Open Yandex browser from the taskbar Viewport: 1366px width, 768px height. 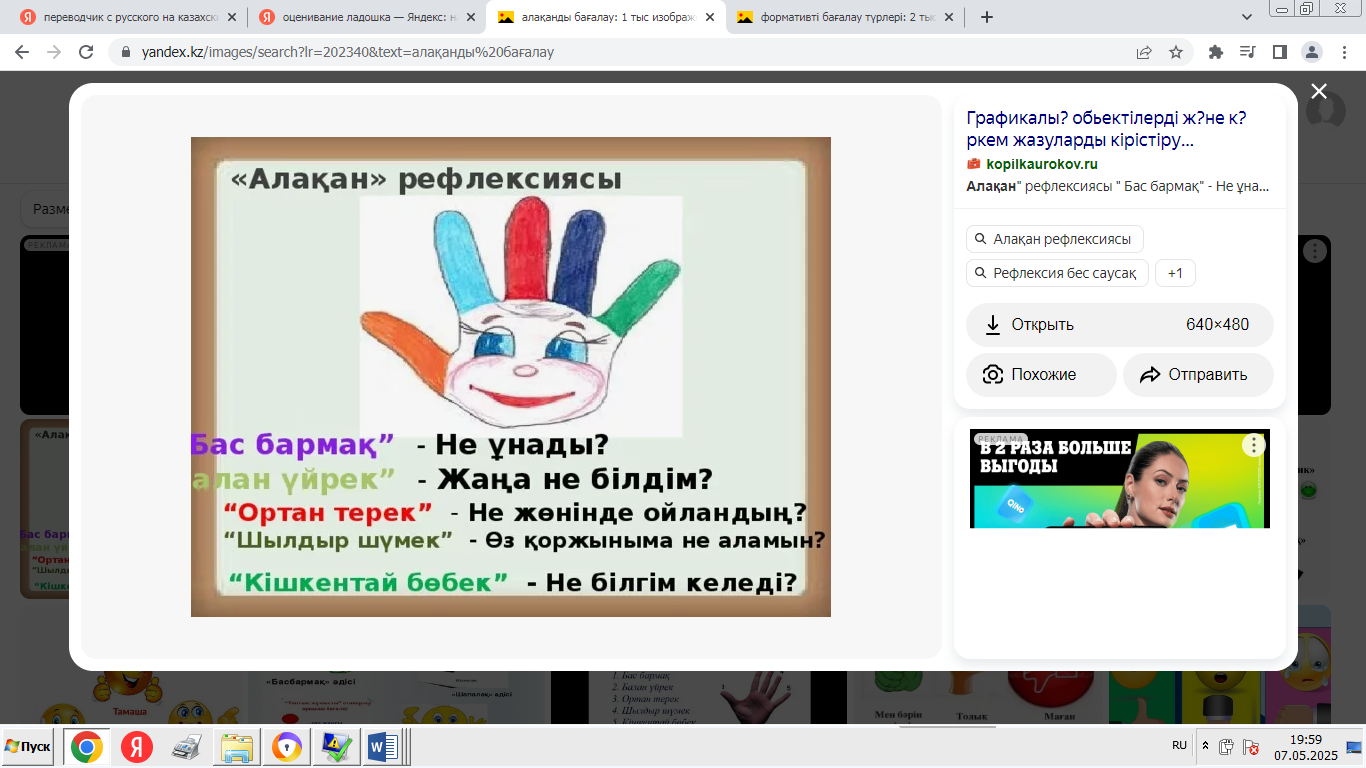coord(137,747)
